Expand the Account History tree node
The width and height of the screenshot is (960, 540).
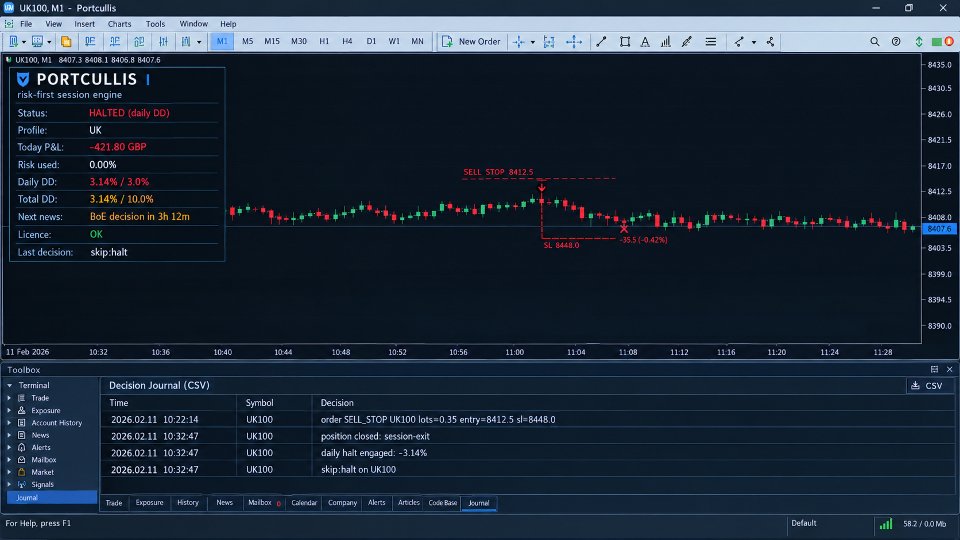pyautogui.click(x=9, y=423)
